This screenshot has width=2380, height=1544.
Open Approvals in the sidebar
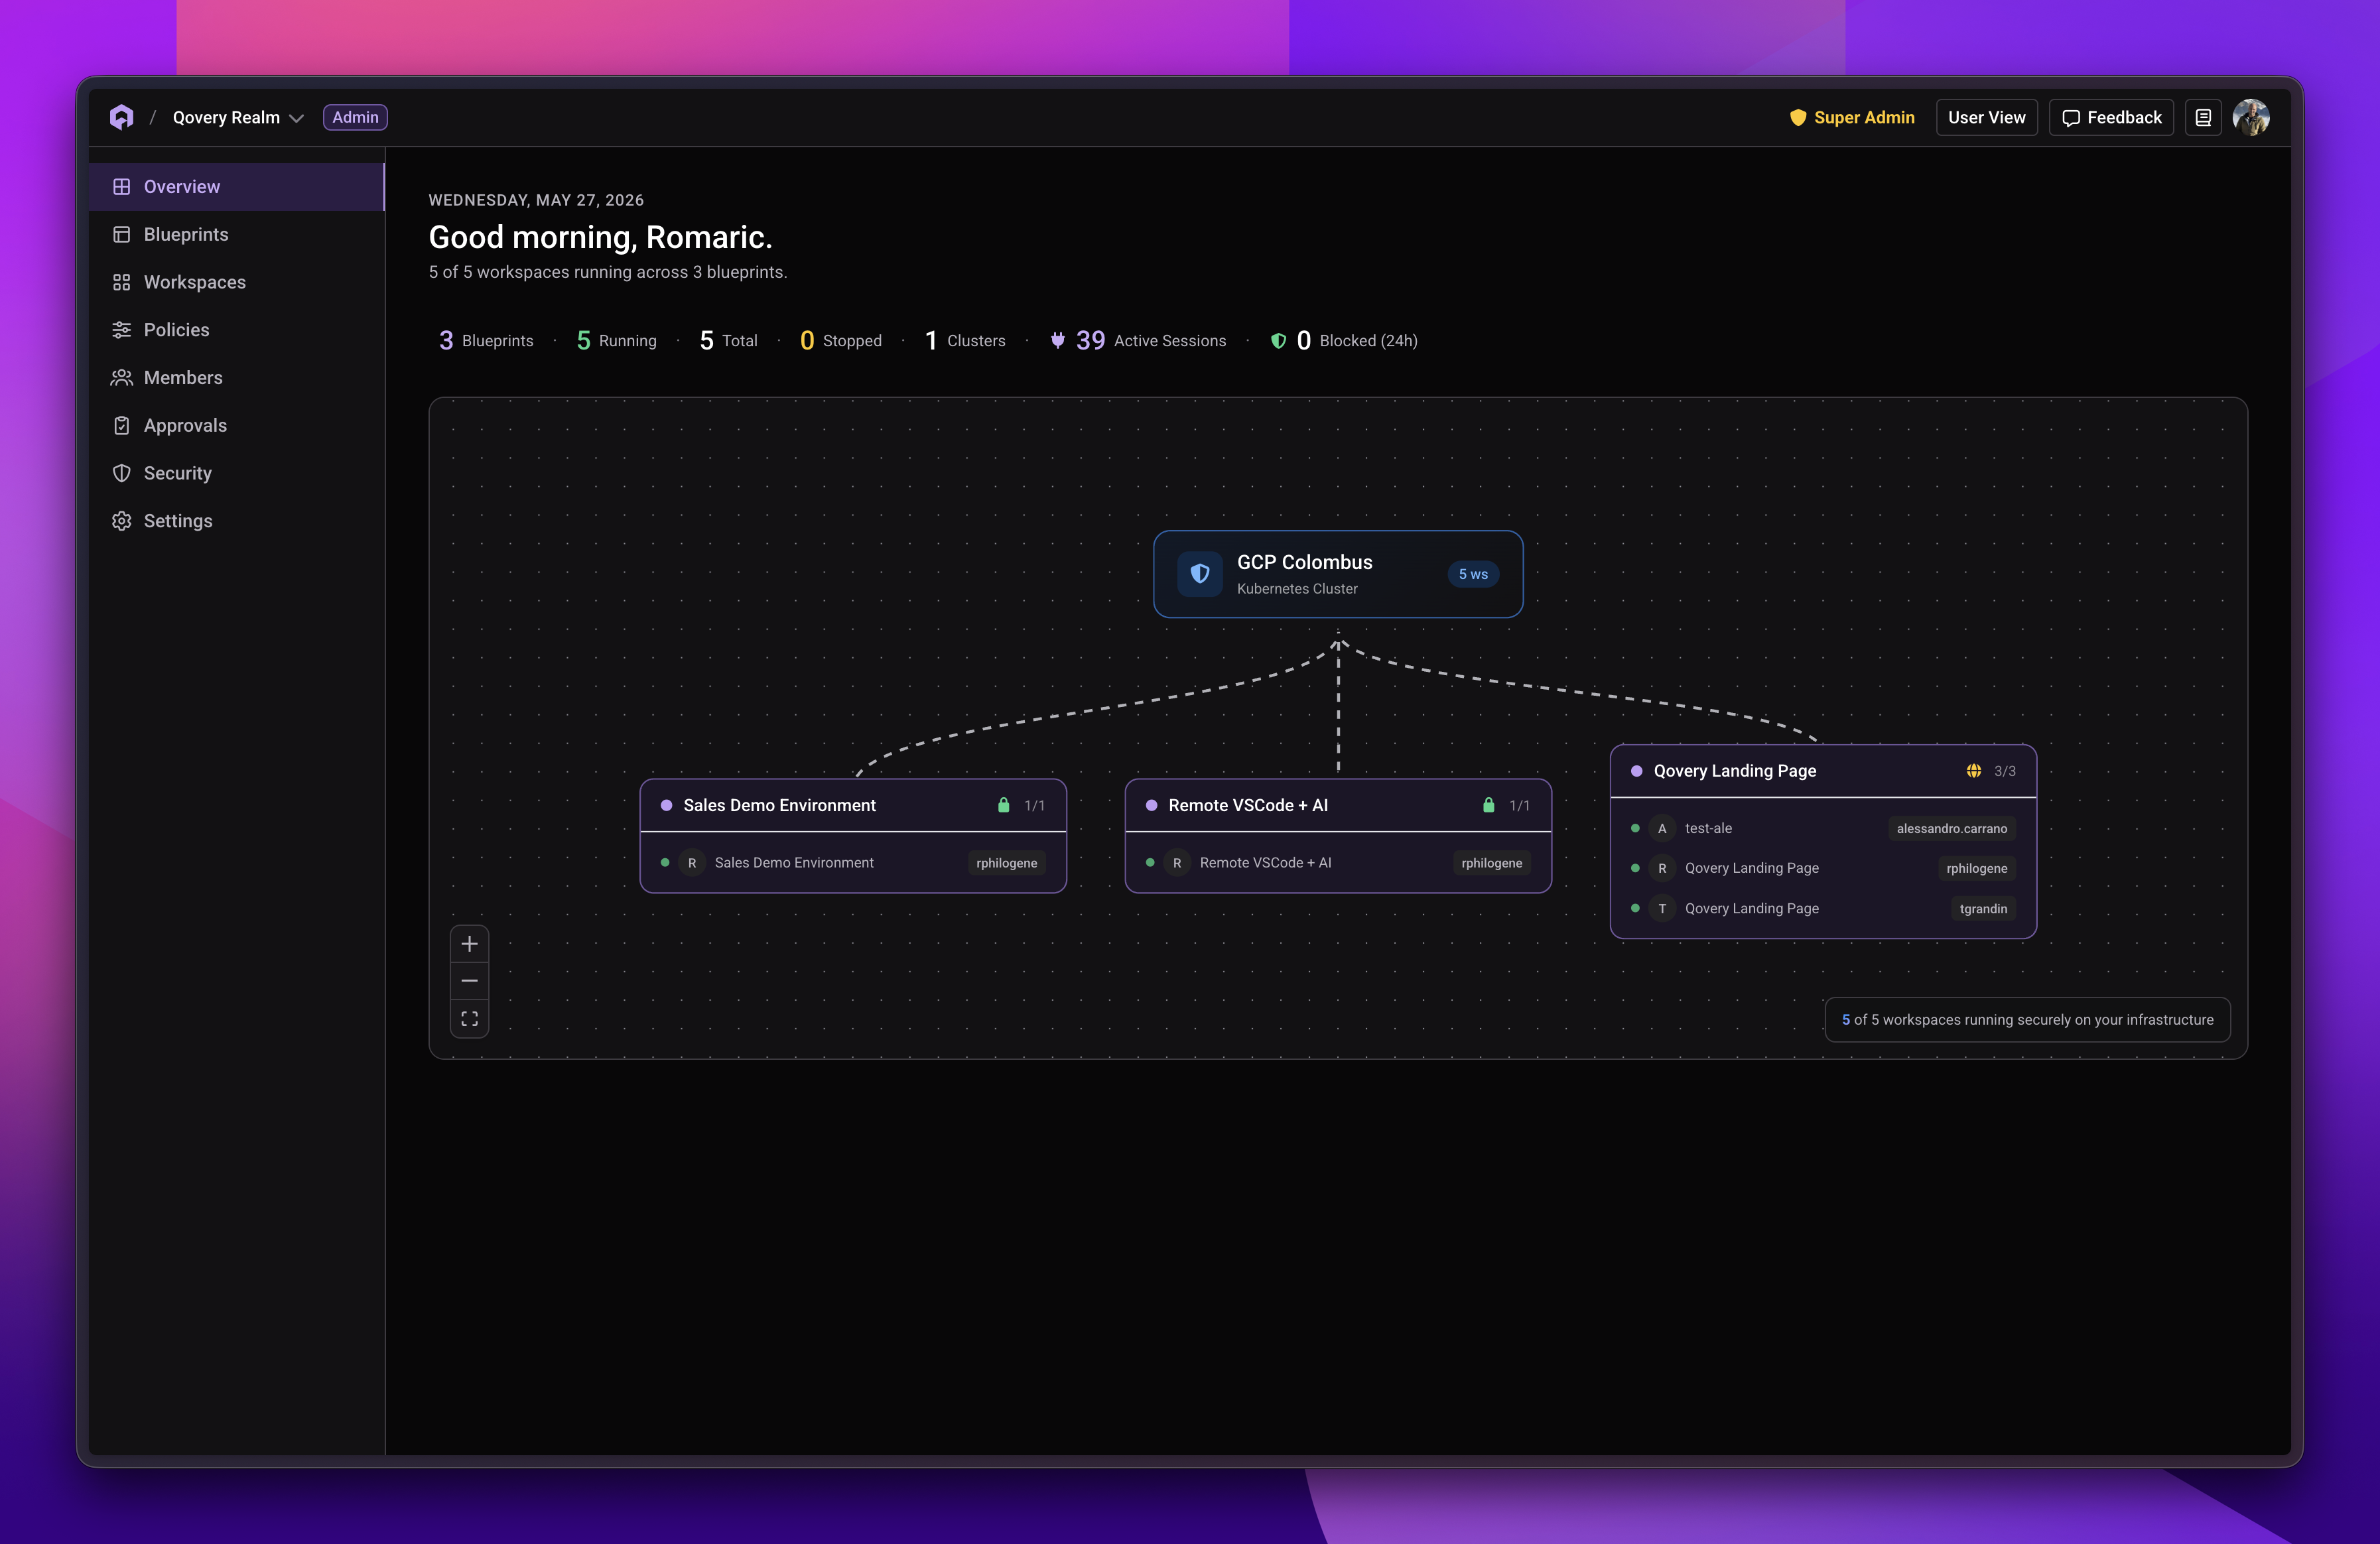click(x=237, y=425)
